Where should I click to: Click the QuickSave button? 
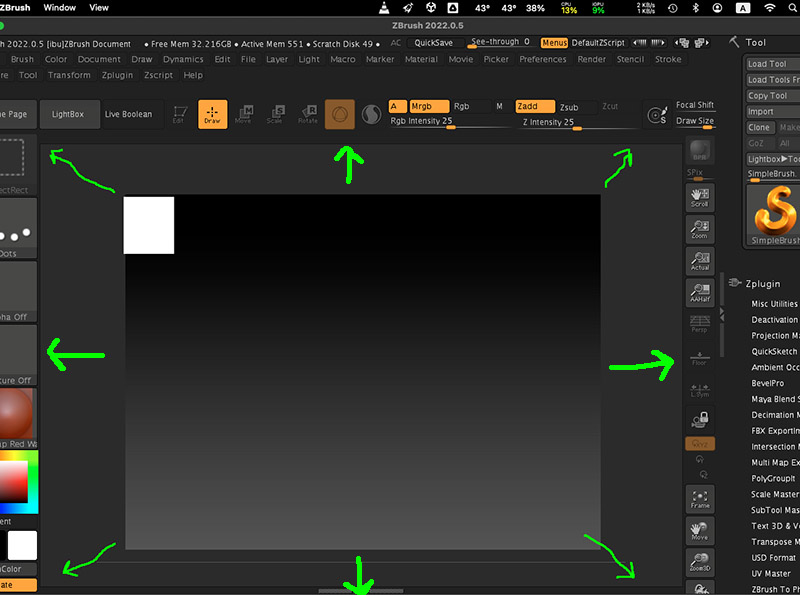(434, 43)
